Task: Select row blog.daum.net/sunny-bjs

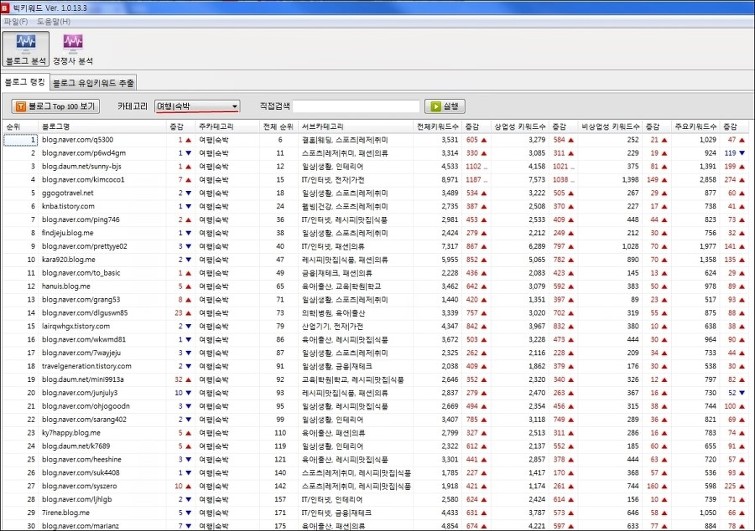Action: point(376,166)
